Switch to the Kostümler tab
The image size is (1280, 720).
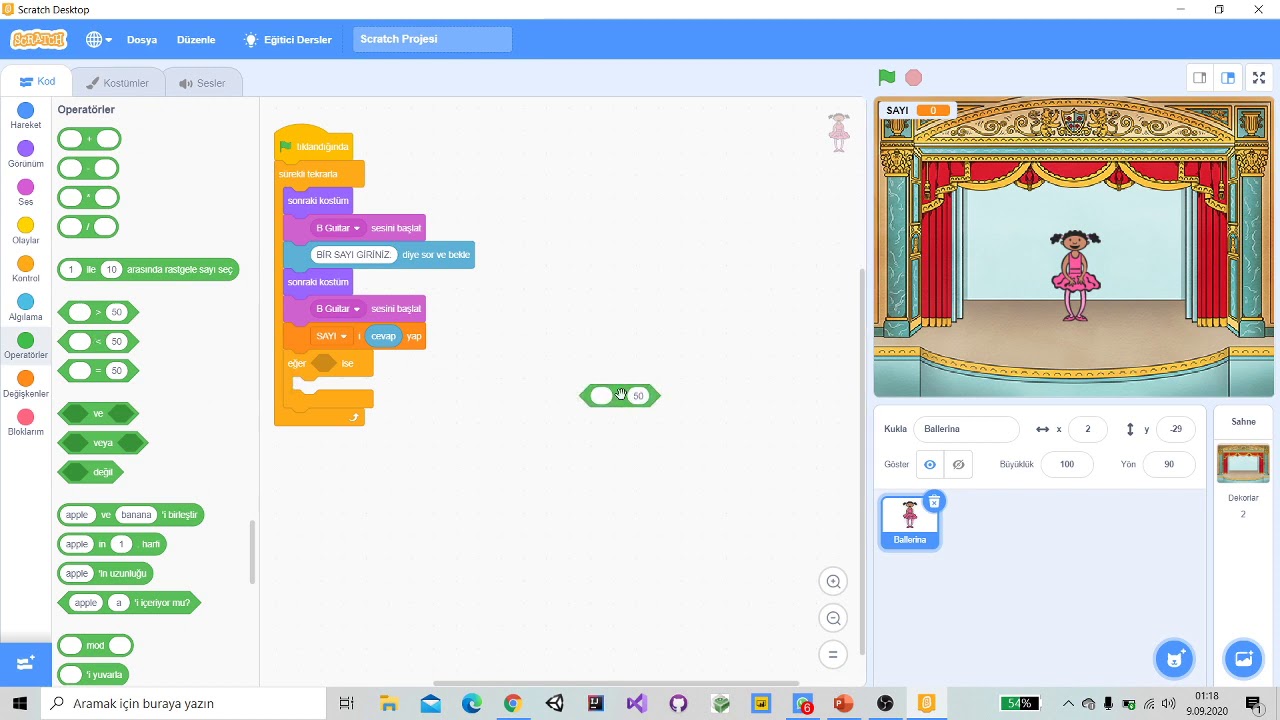tap(118, 83)
